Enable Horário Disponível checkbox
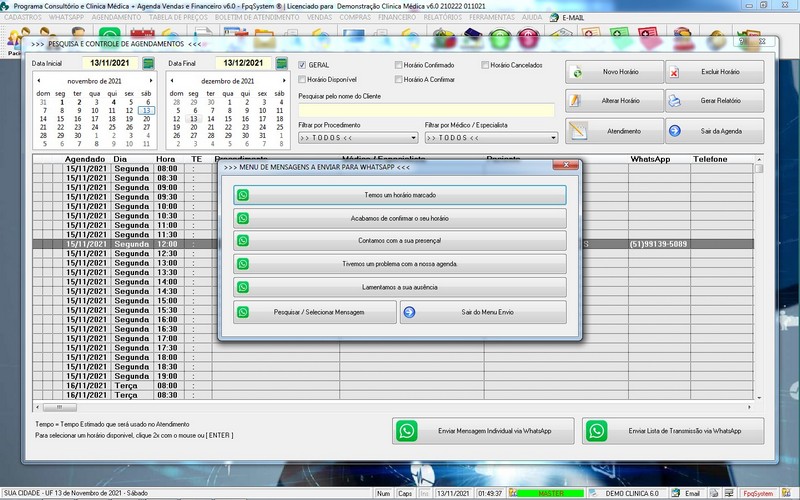Screen dimensions: 800x500 [302, 79]
